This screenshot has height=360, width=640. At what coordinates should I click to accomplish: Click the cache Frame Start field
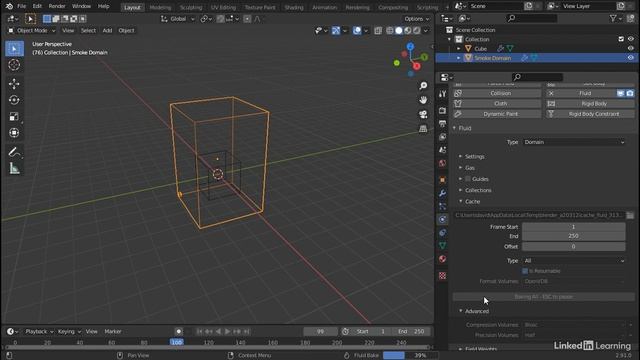(573, 227)
